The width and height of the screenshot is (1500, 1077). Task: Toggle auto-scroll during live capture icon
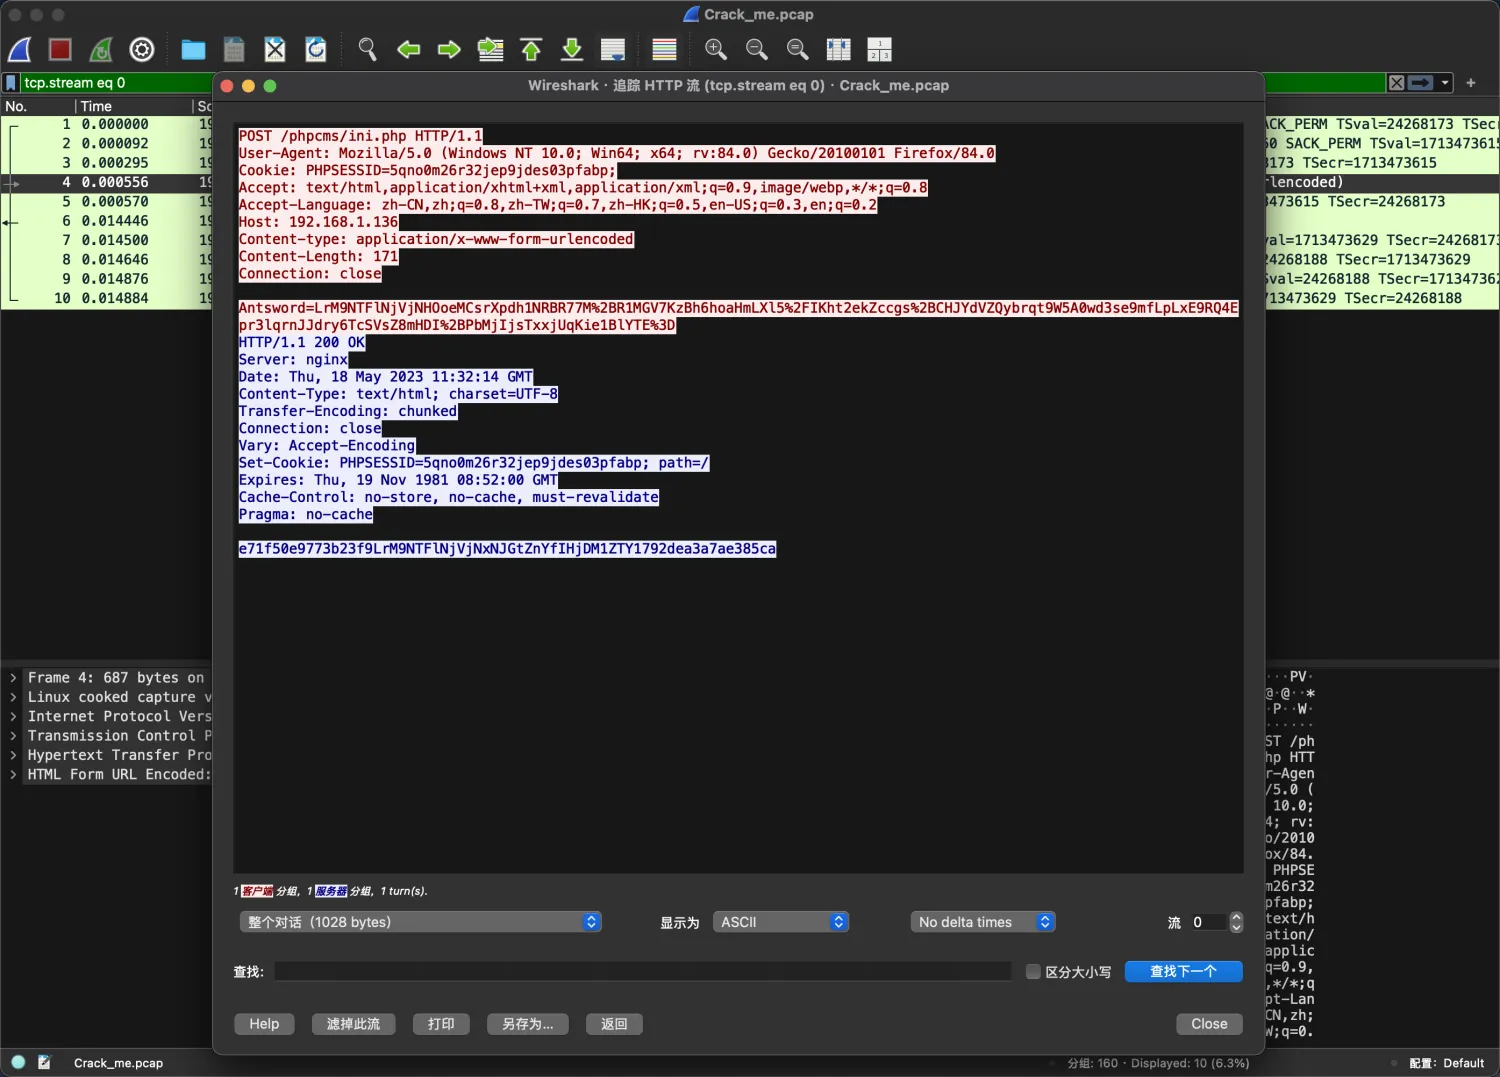[x=613, y=49]
